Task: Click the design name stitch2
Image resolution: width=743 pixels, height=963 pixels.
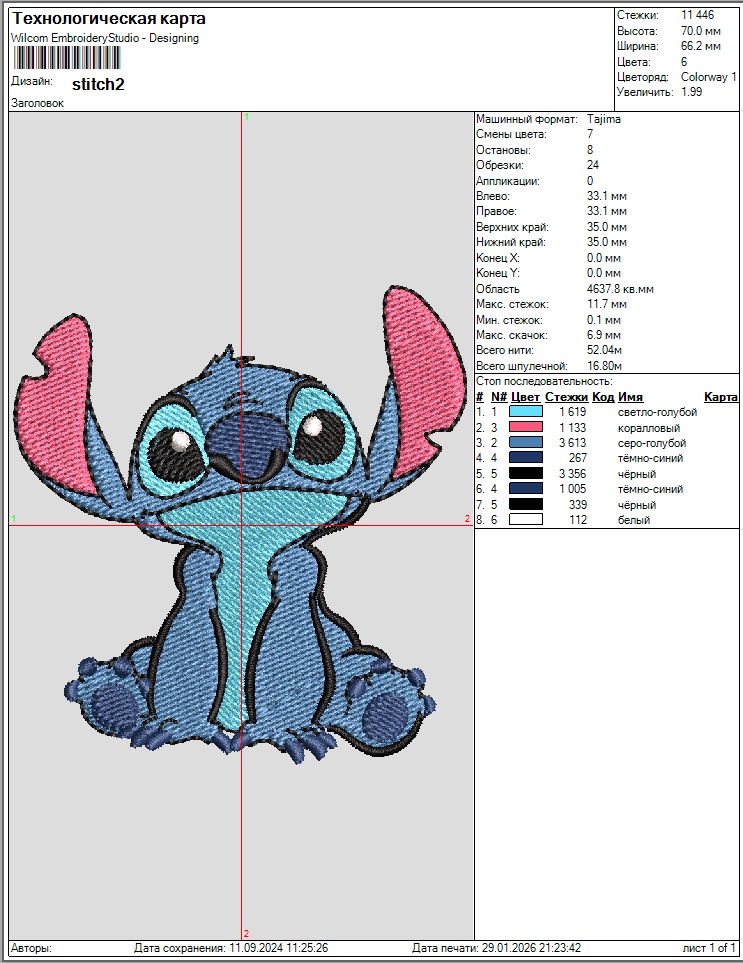Action: (98, 84)
